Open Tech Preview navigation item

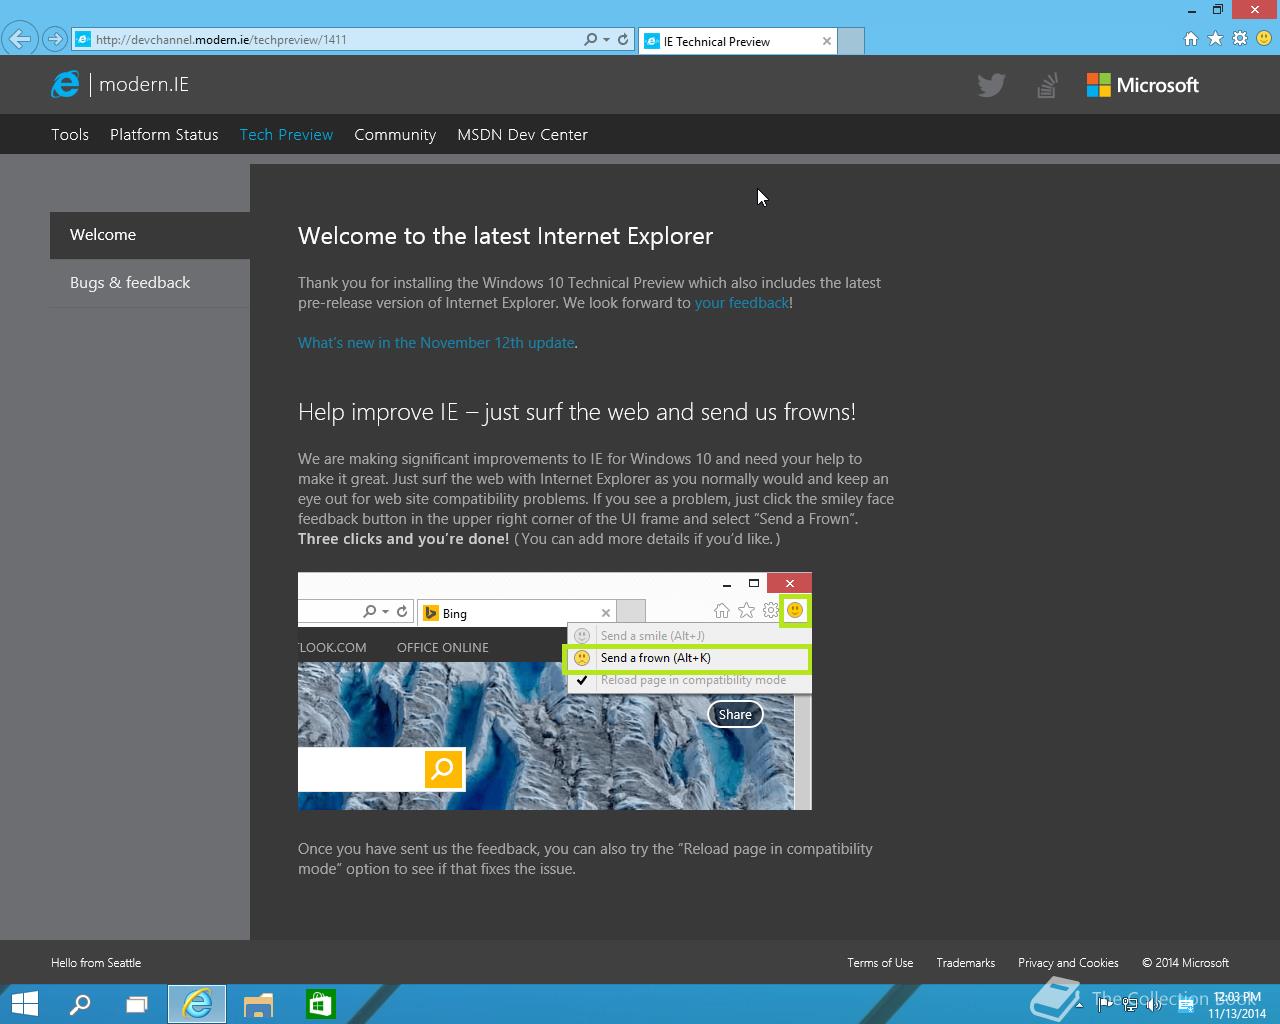(x=286, y=134)
